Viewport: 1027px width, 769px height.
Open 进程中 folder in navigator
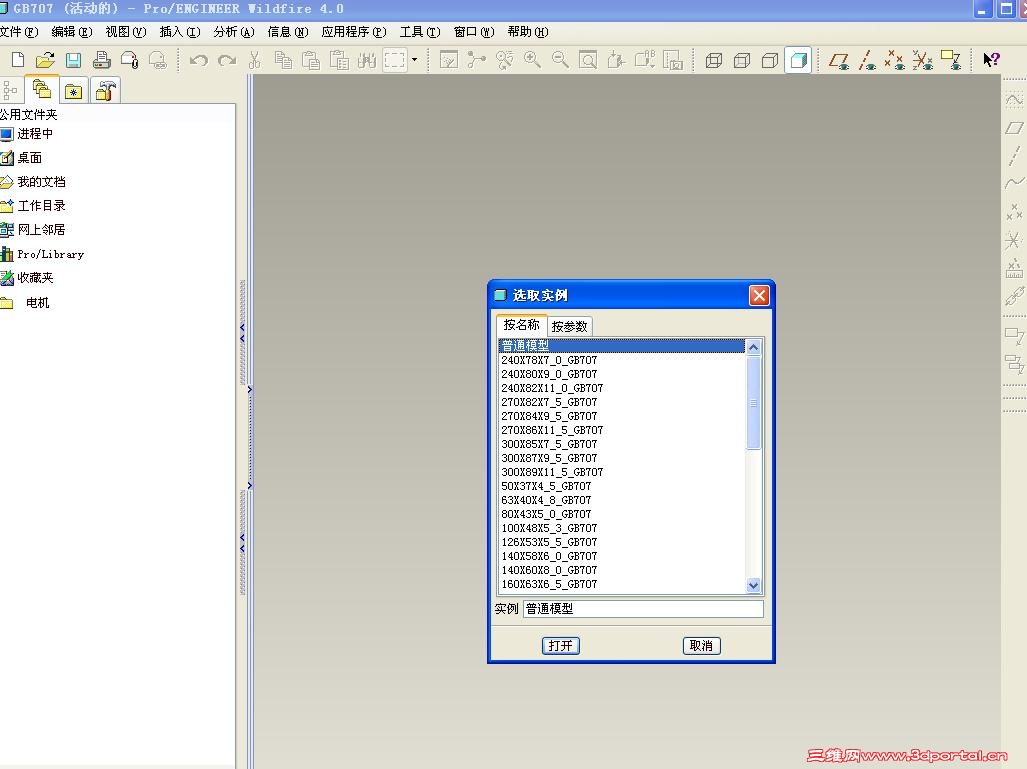27,134
